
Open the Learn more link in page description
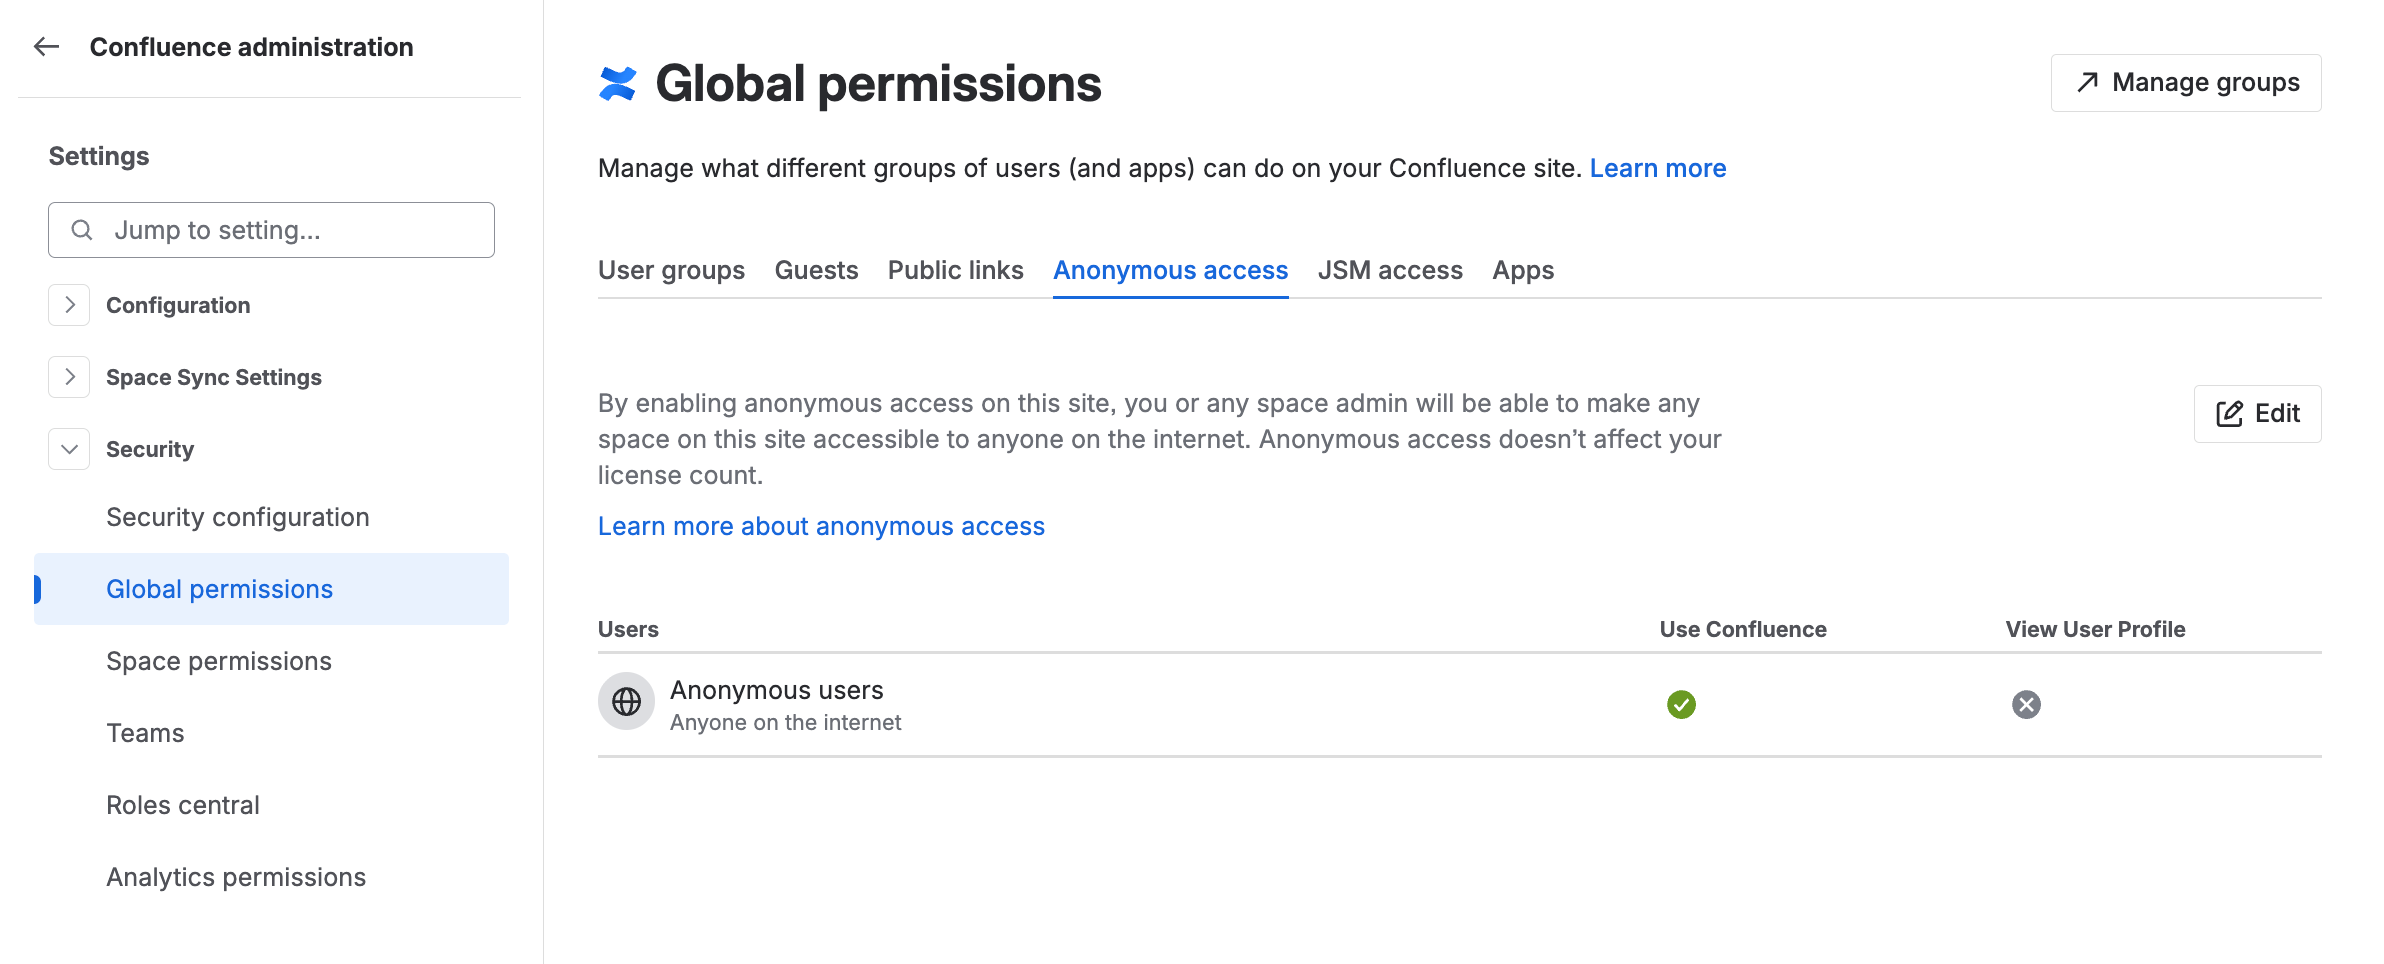click(1658, 168)
